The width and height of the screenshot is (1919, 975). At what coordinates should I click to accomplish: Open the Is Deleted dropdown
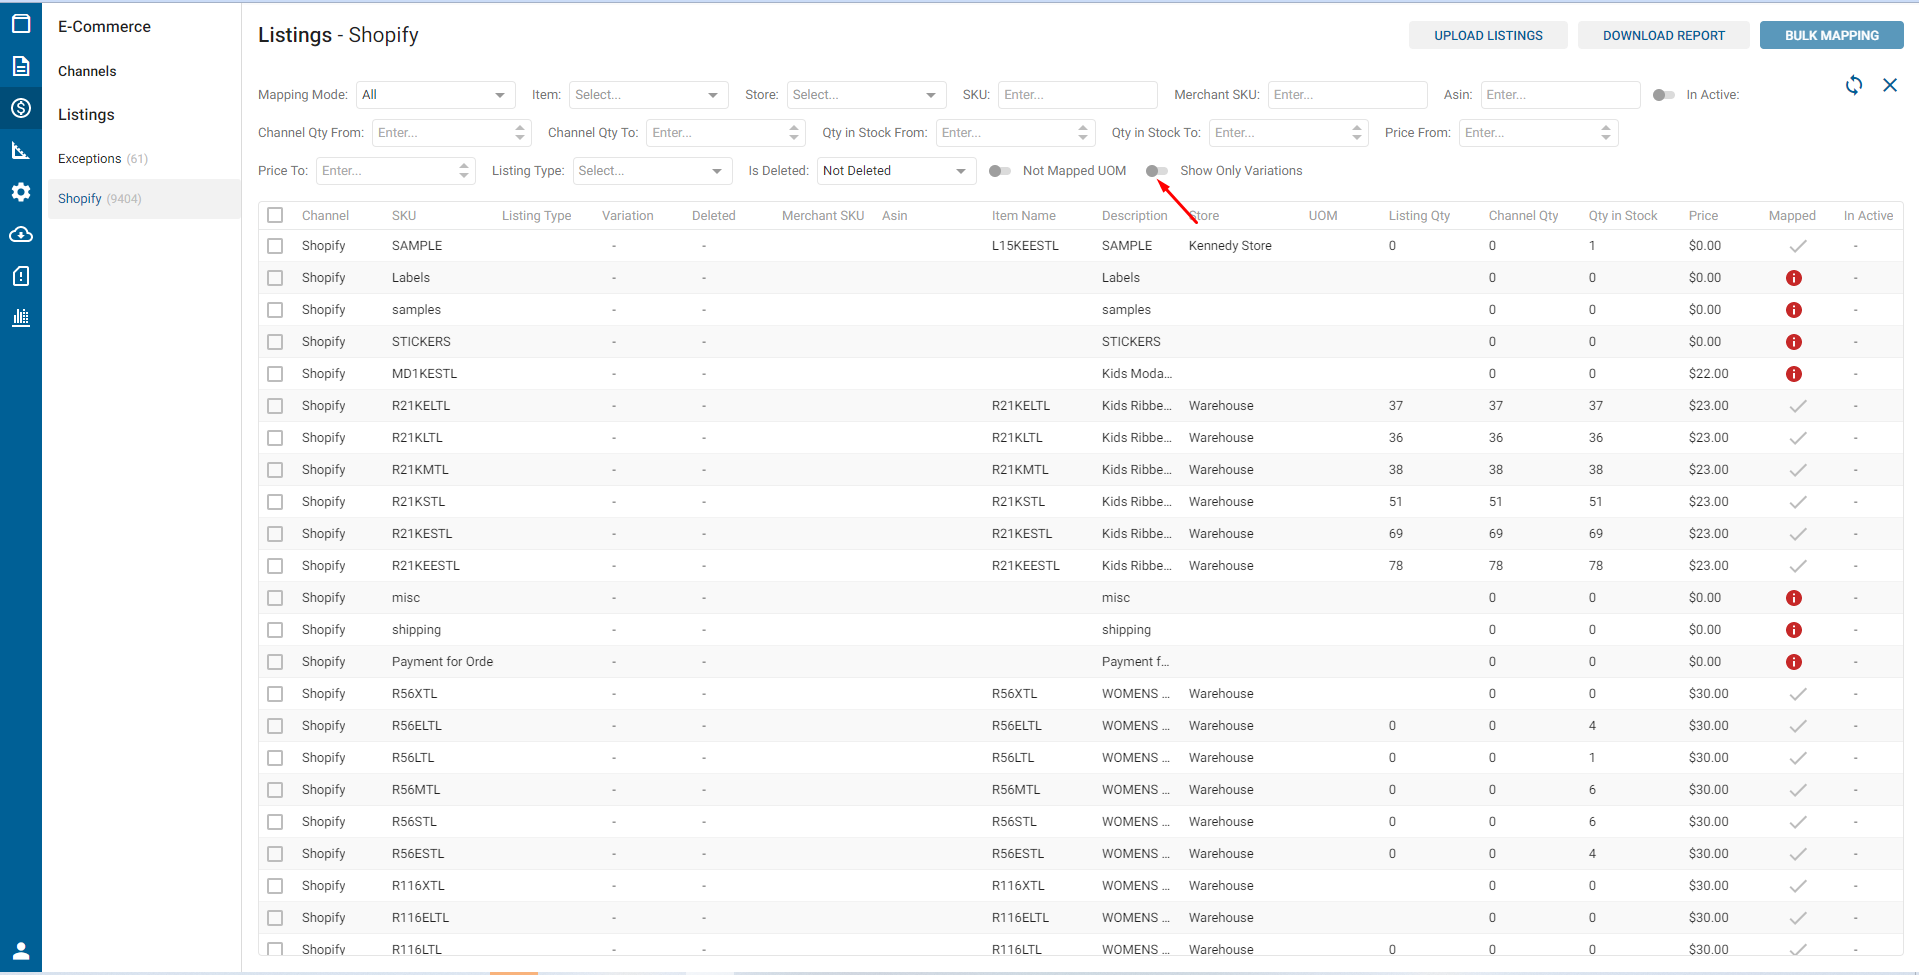[x=896, y=171]
